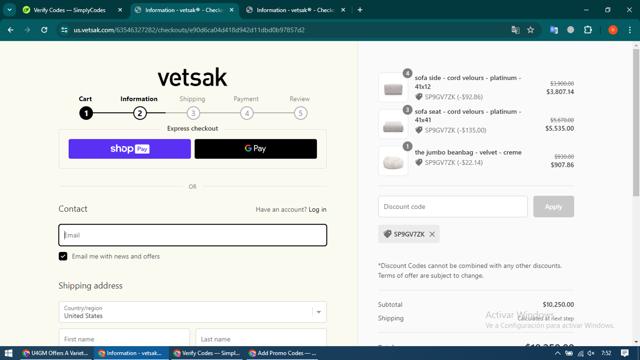Open the Chrome profile avatar

point(613,30)
